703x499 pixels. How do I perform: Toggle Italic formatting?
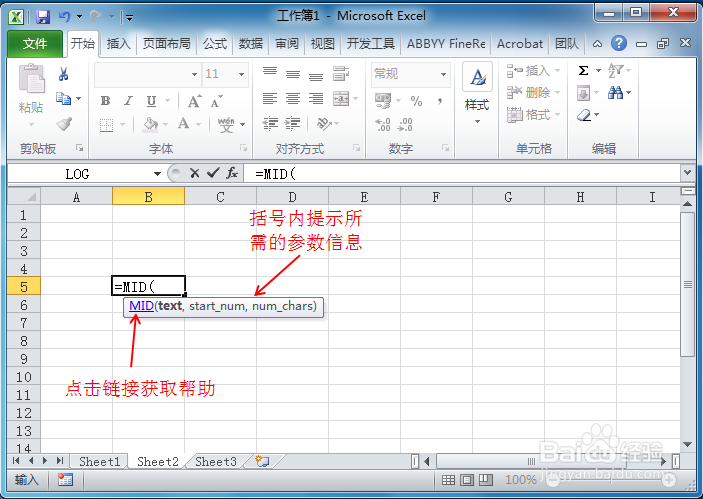[129, 100]
